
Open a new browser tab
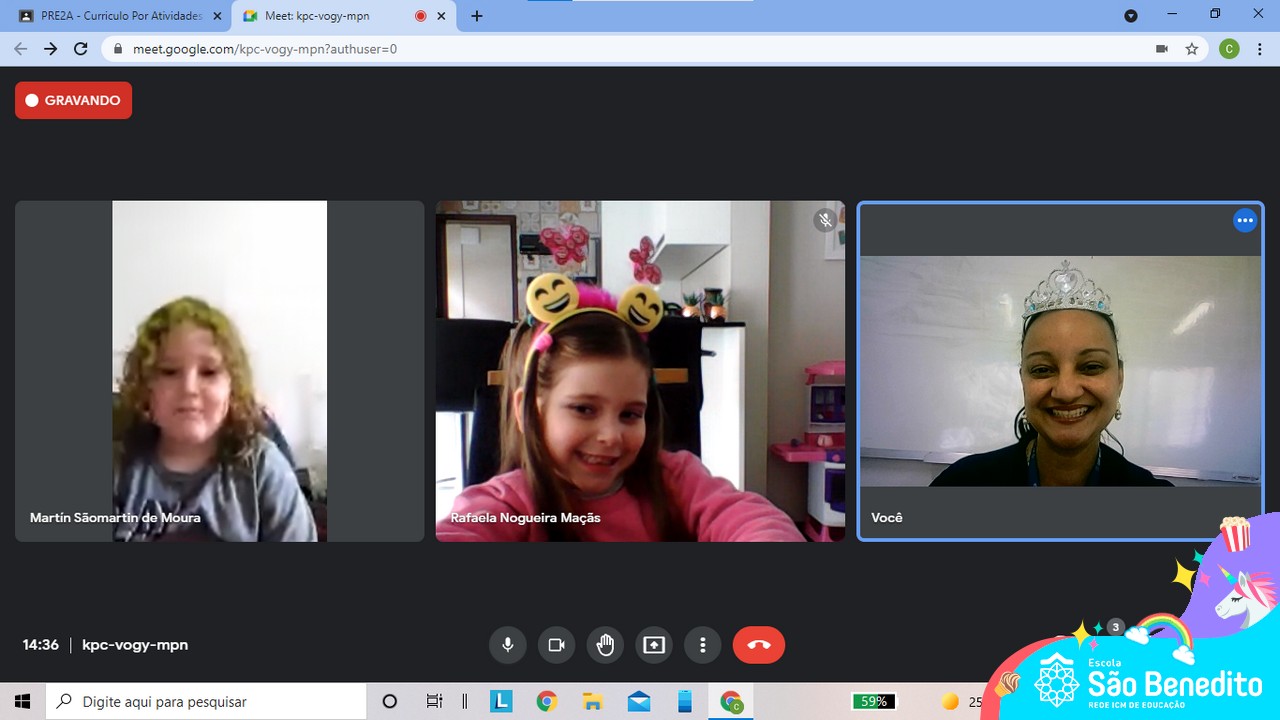point(477,16)
